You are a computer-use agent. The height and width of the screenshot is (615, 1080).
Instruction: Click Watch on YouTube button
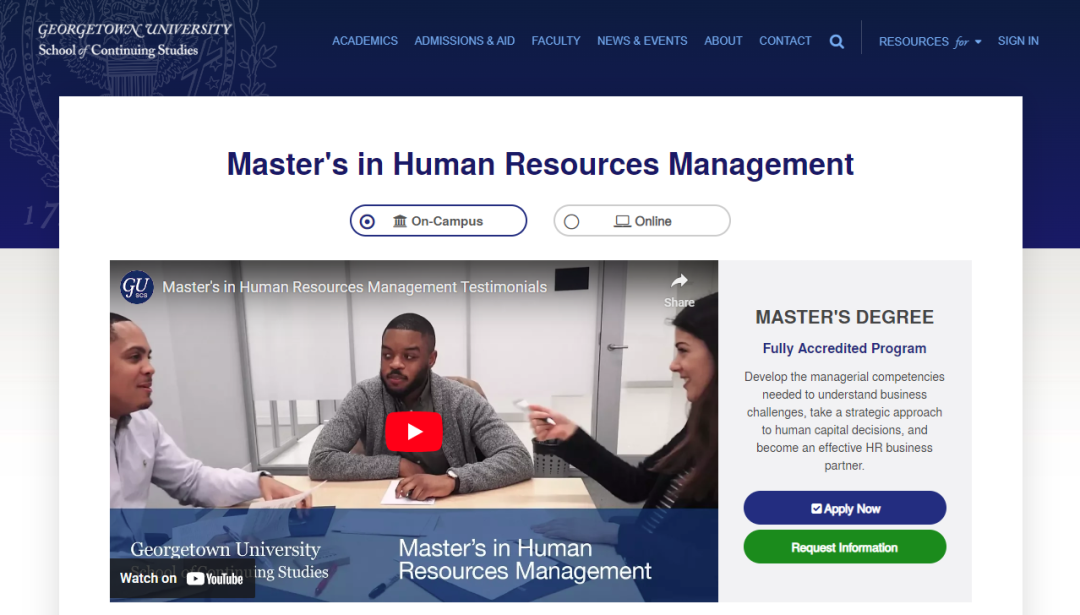tap(182, 578)
